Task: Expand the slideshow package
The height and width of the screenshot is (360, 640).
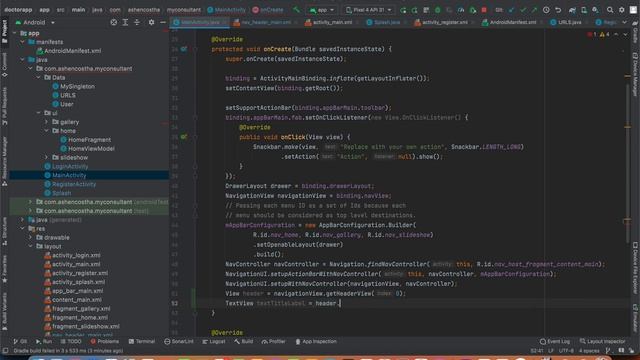Action: [x=46, y=157]
